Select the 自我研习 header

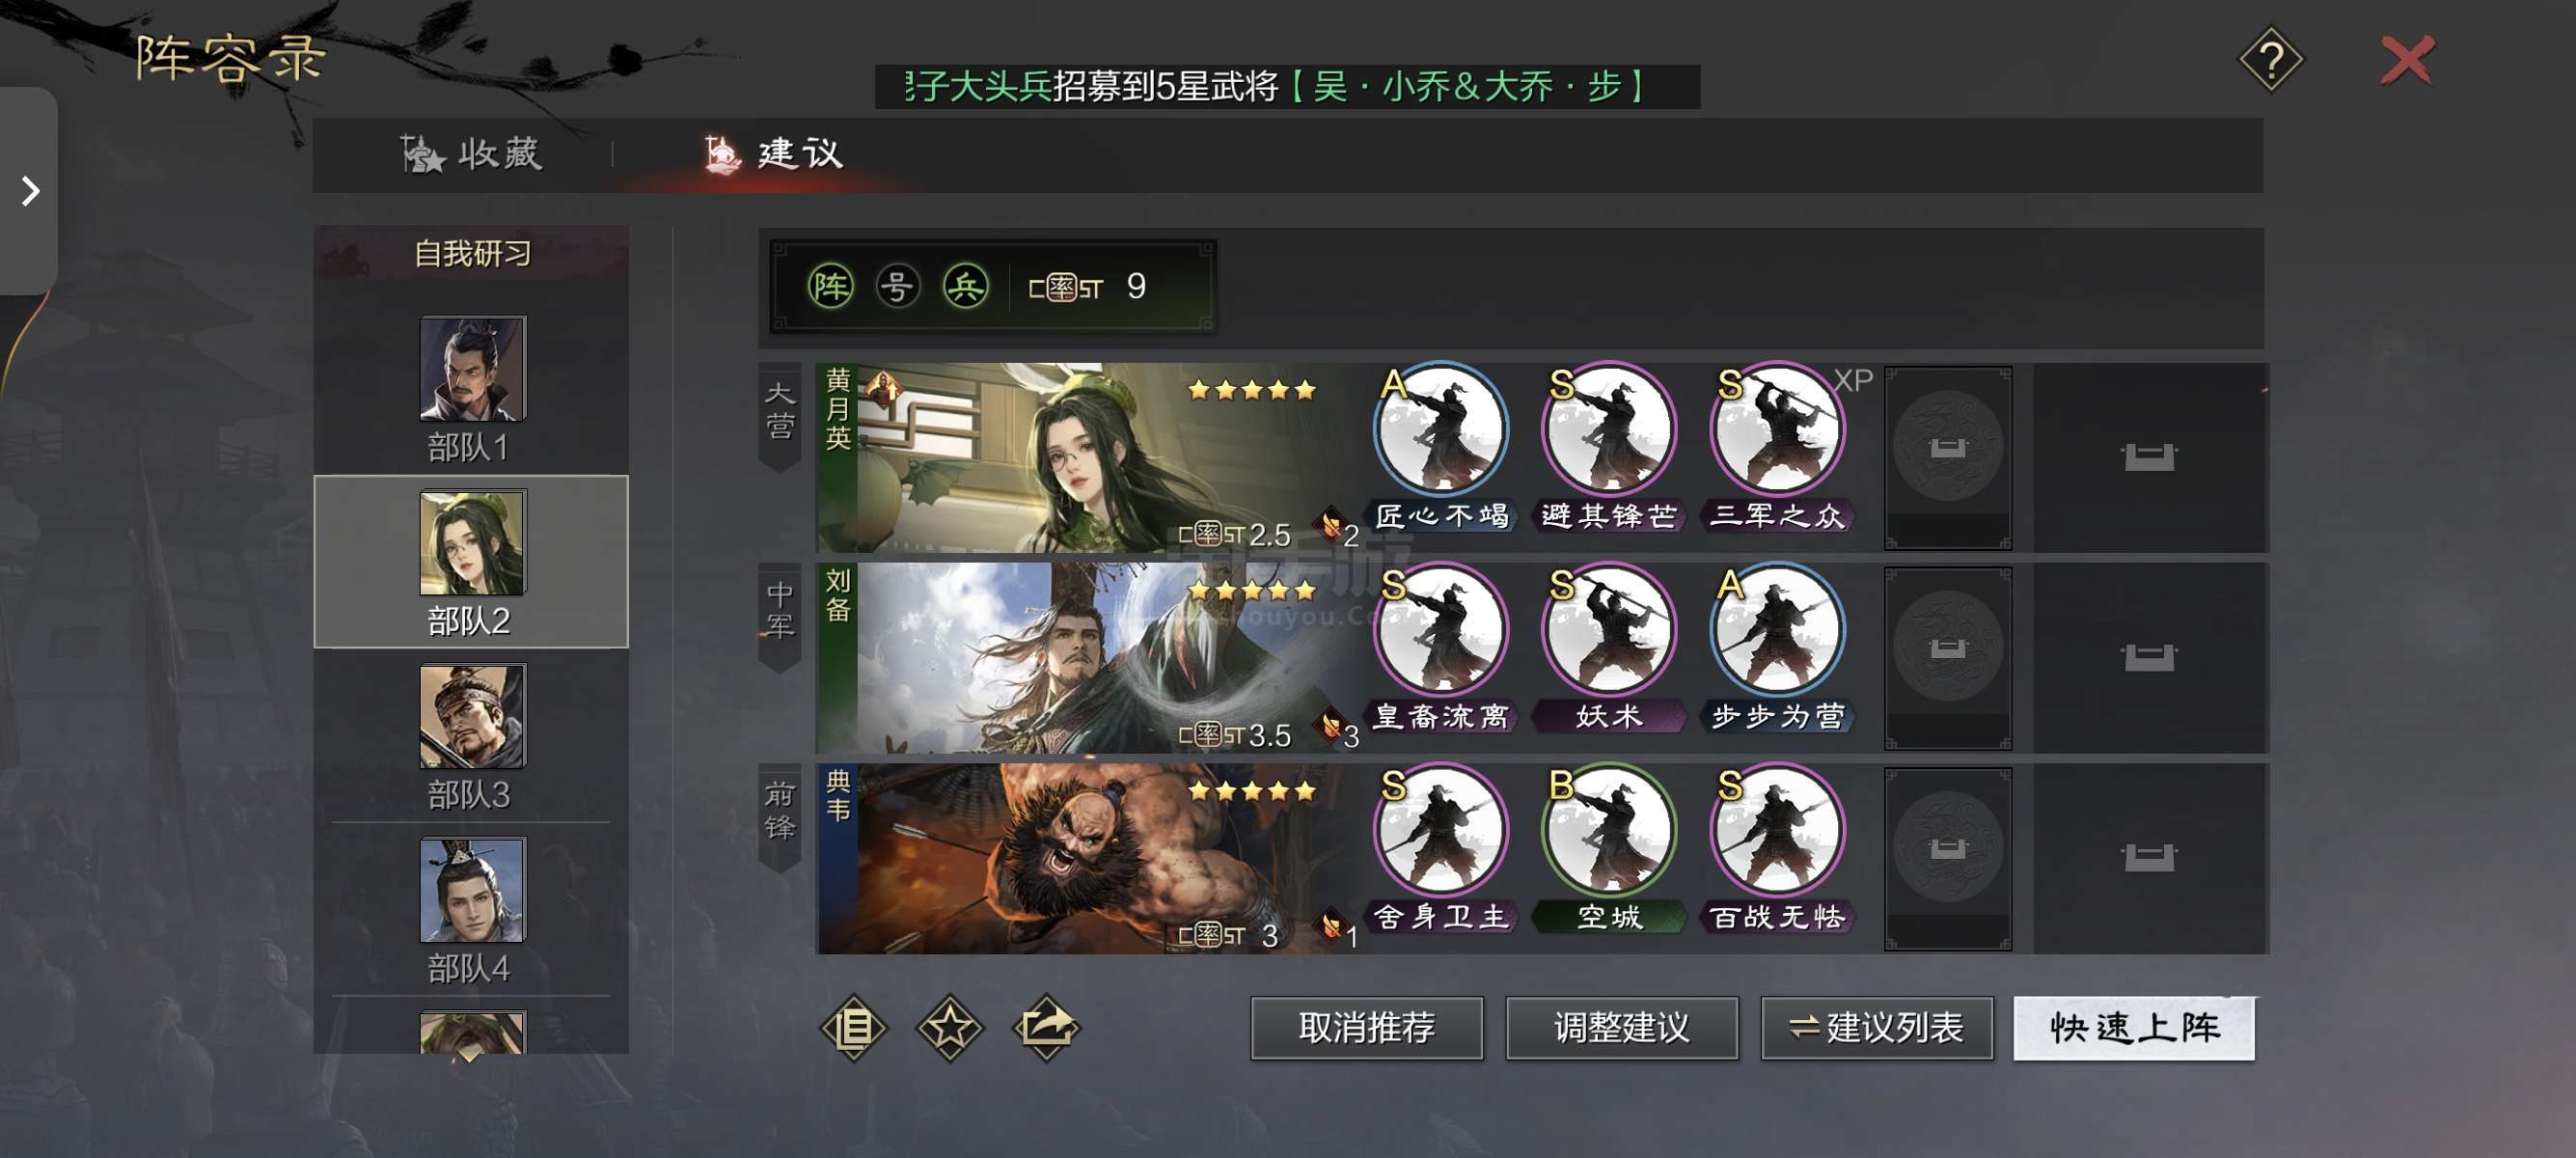pos(472,253)
